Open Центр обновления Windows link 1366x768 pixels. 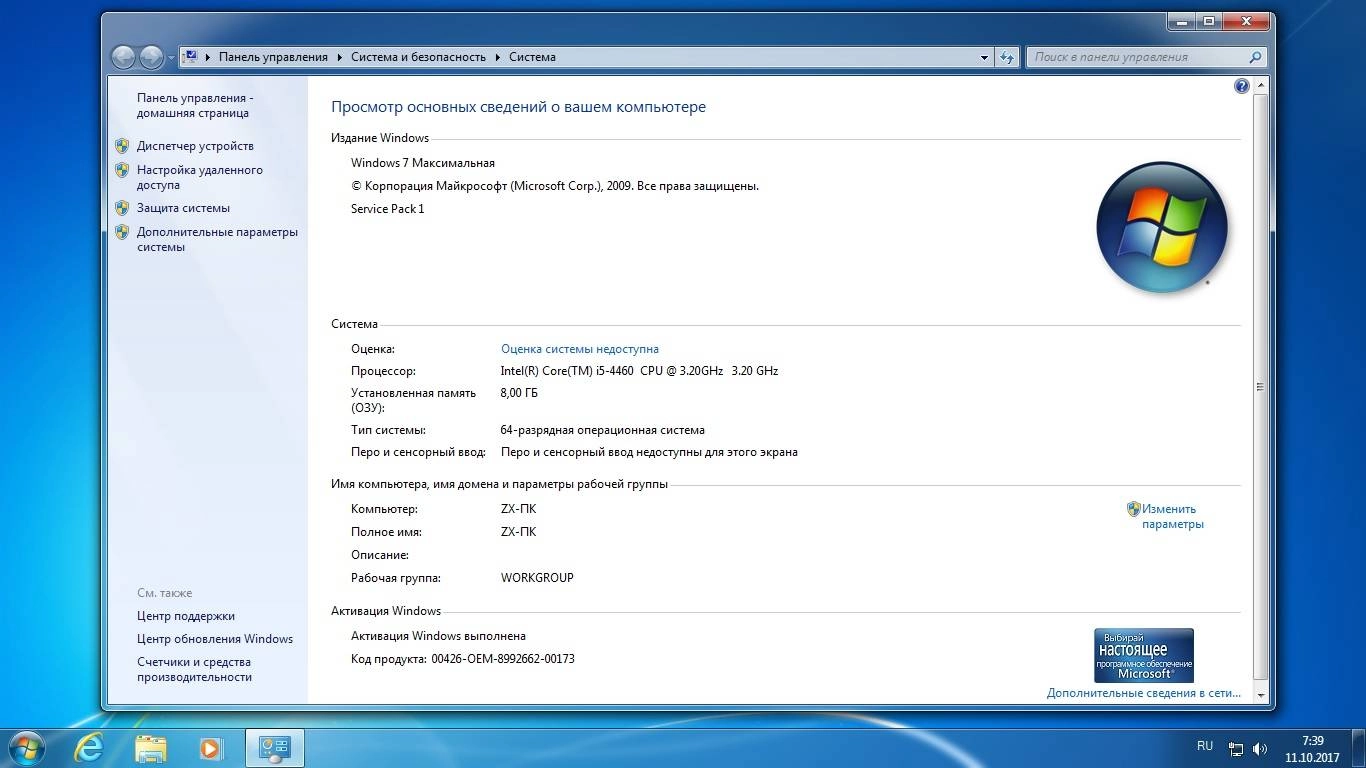[x=215, y=639]
